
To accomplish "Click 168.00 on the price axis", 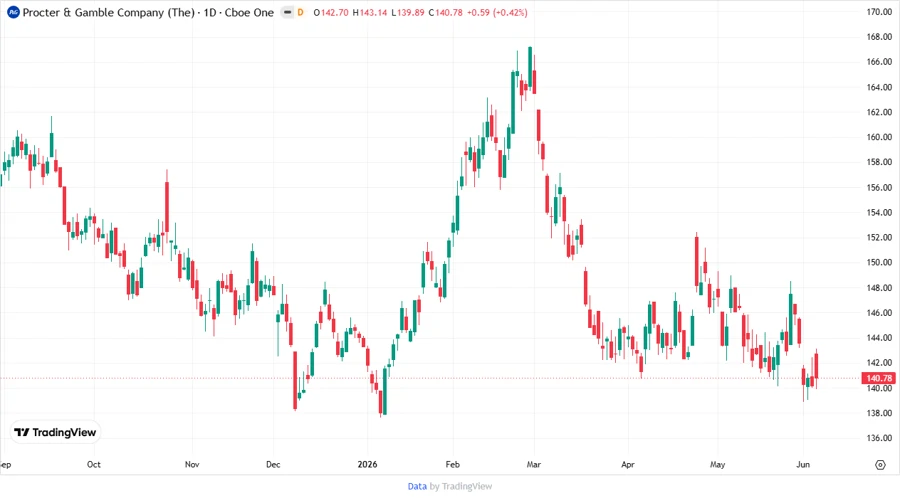I will pos(879,37).
